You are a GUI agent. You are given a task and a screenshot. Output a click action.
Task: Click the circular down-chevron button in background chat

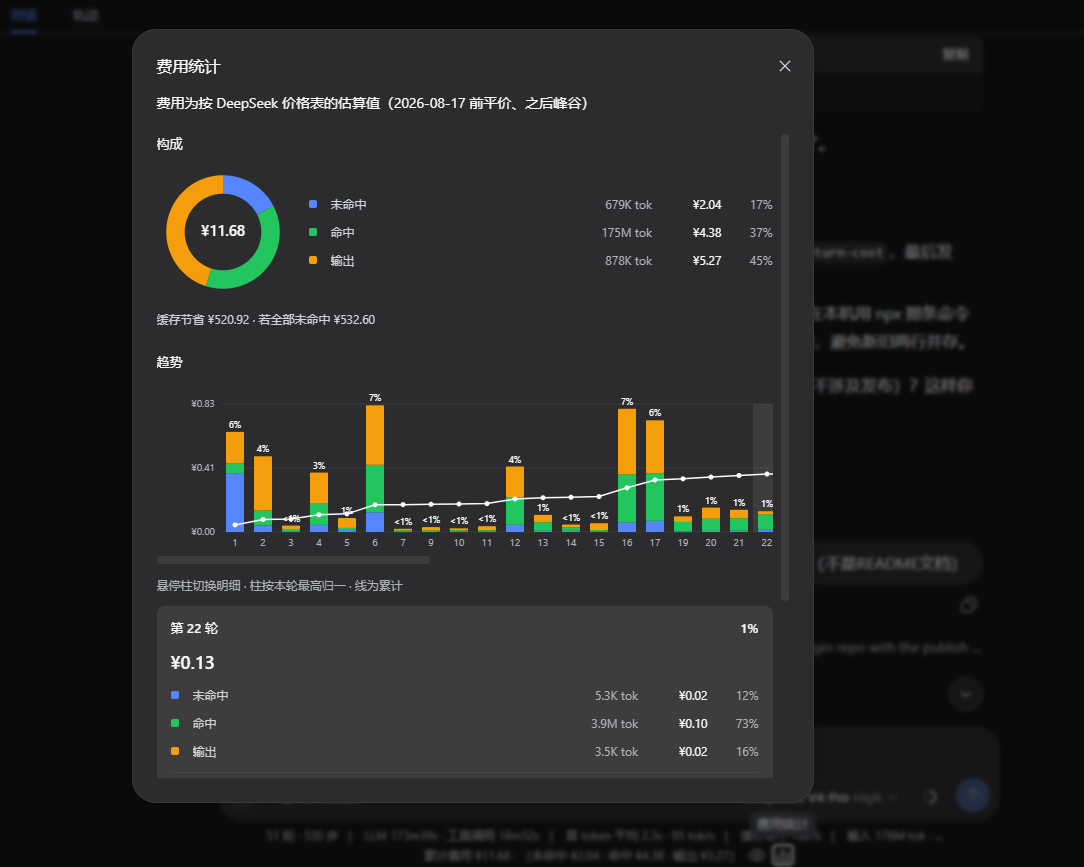[966, 694]
